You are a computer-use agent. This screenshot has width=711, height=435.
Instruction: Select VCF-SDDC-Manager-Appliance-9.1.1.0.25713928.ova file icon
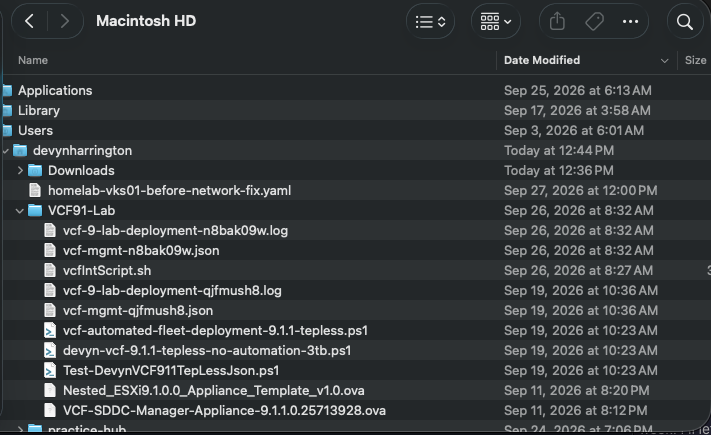(x=50, y=411)
